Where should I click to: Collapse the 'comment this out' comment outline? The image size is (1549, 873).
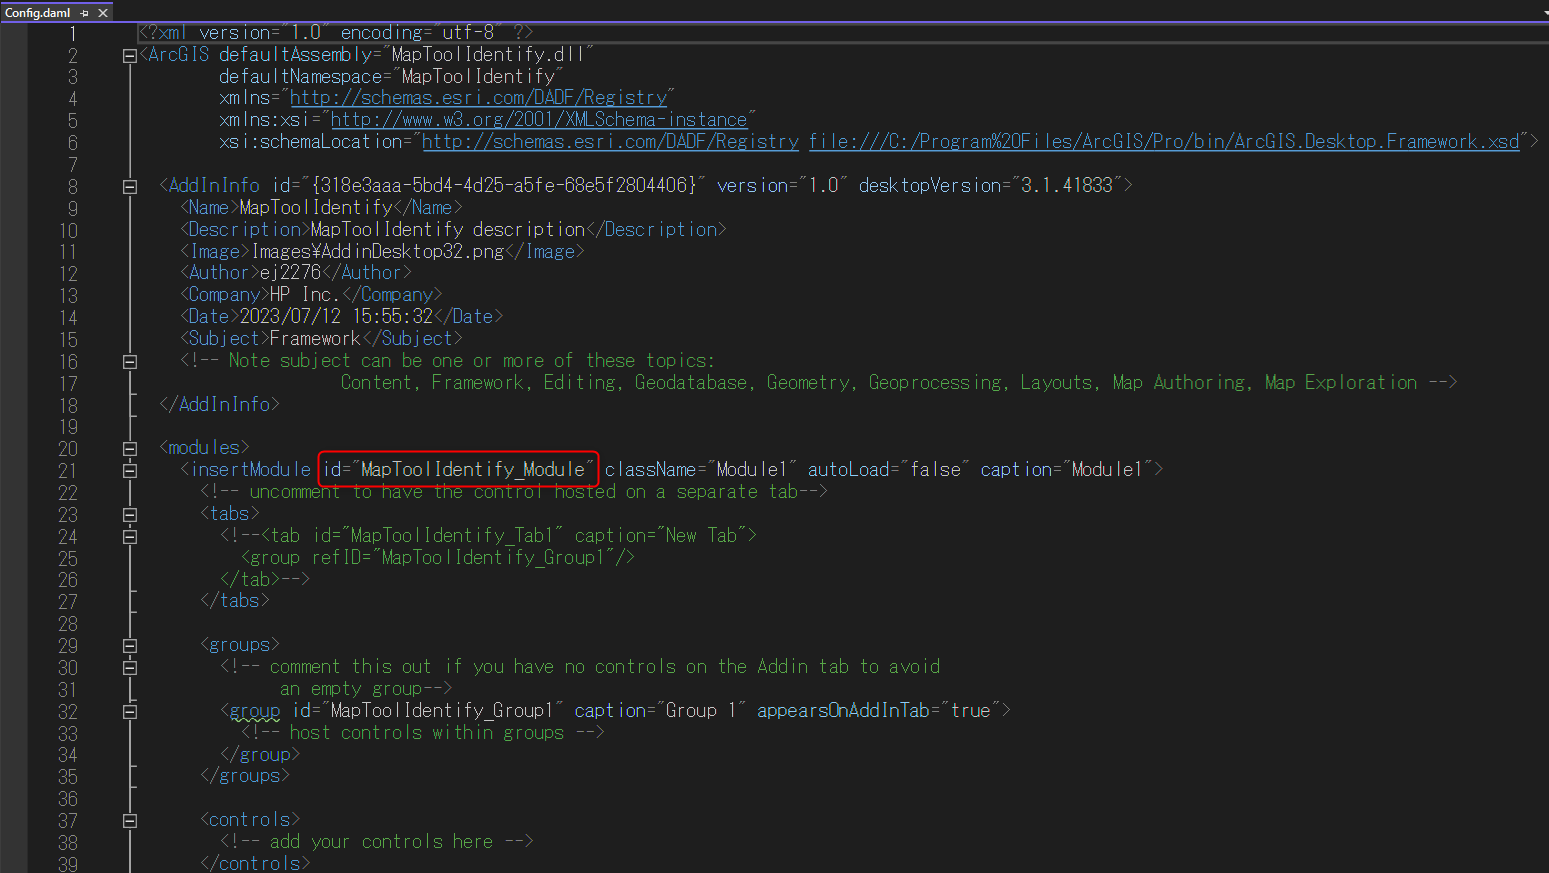(129, 668)
